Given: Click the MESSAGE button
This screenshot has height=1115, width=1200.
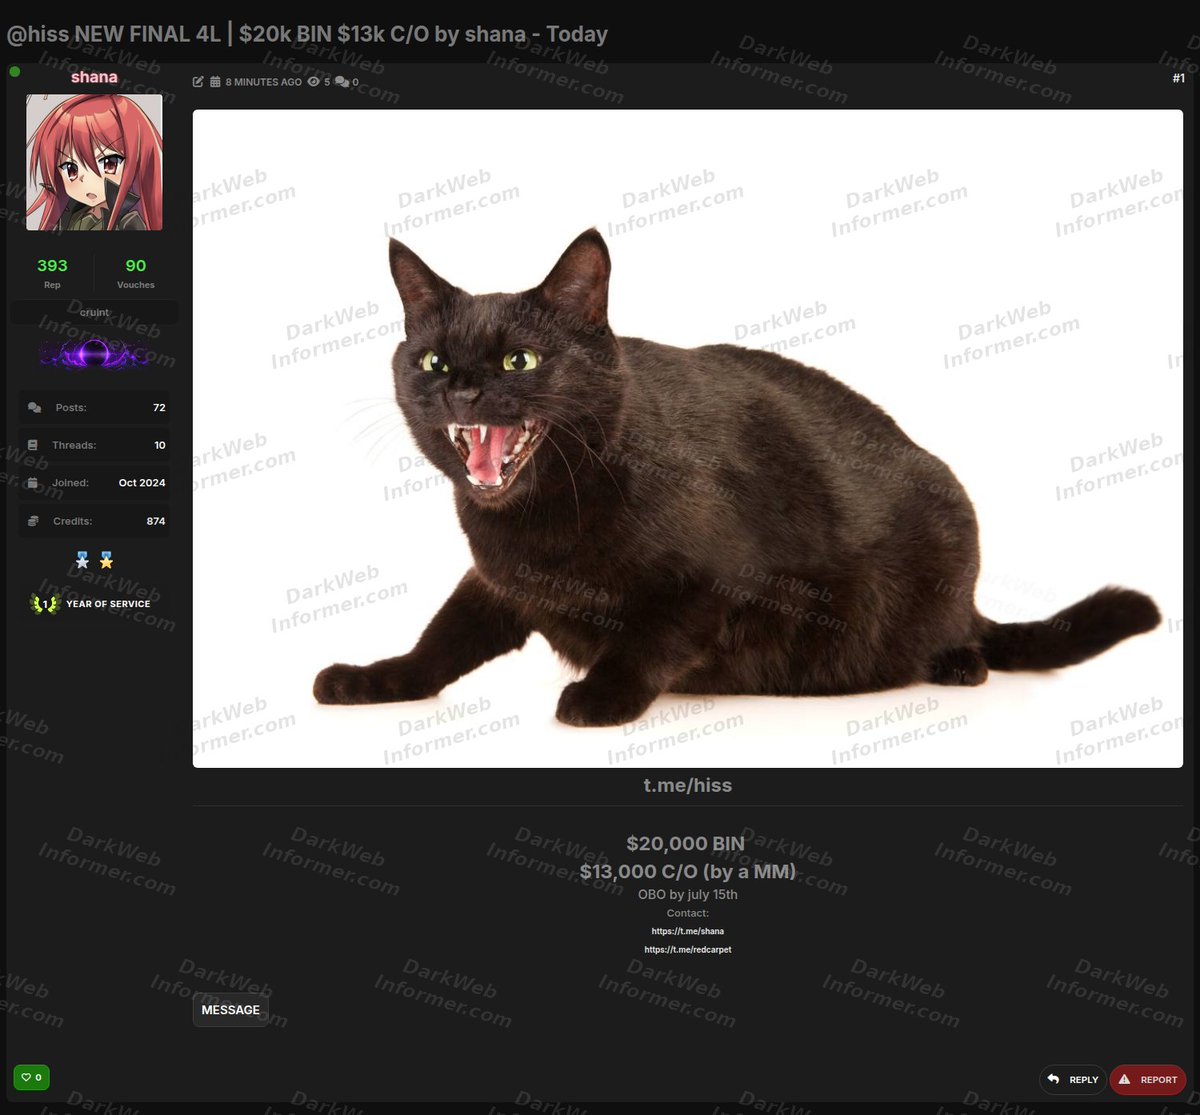Looking at the screenshot, I should [x=230, y=1010].
